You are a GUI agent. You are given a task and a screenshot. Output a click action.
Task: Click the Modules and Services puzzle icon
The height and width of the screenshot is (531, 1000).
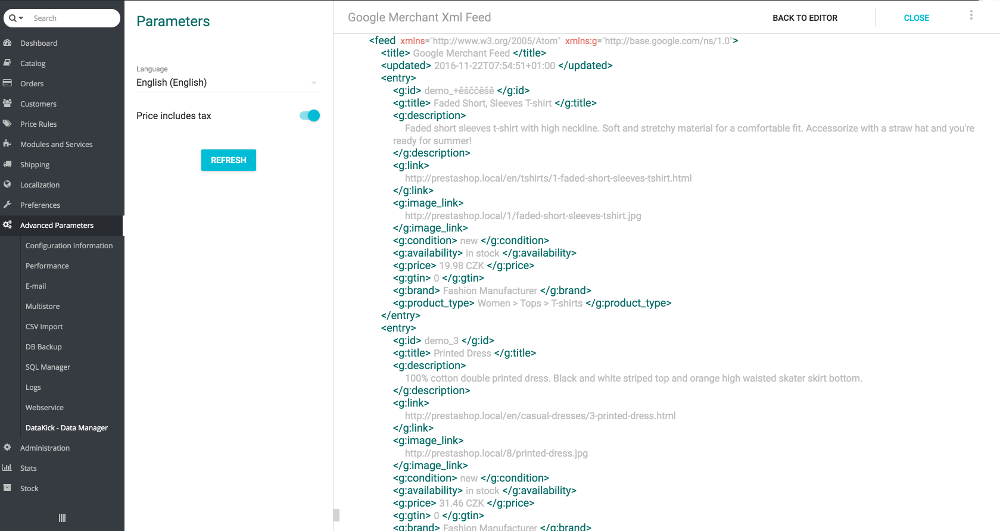(7, 144)
